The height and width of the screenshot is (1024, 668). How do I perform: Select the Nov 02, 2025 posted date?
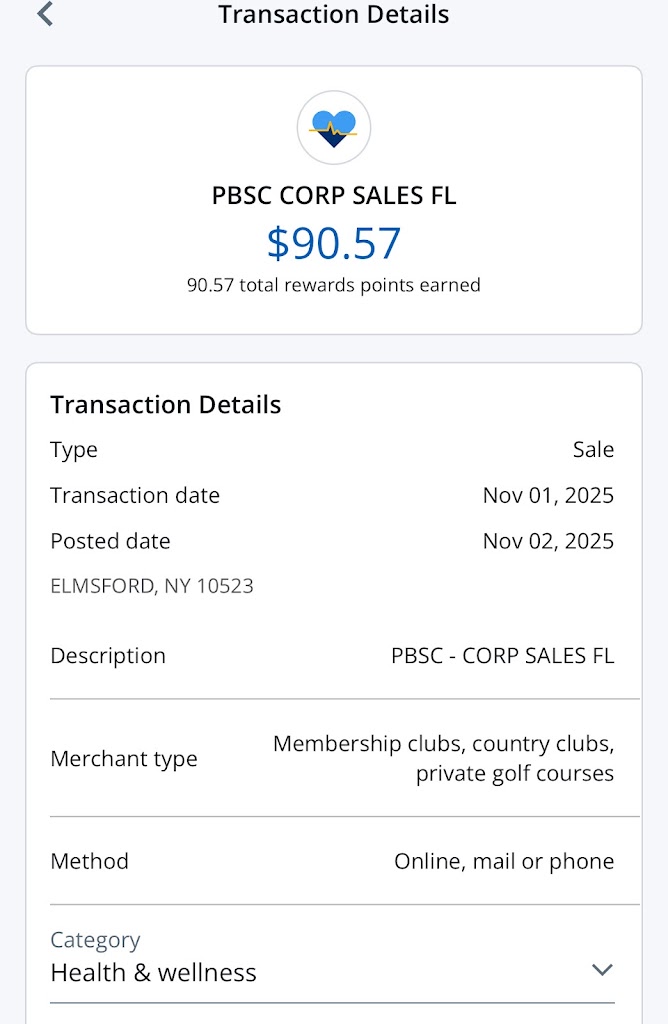pos(548,541)
